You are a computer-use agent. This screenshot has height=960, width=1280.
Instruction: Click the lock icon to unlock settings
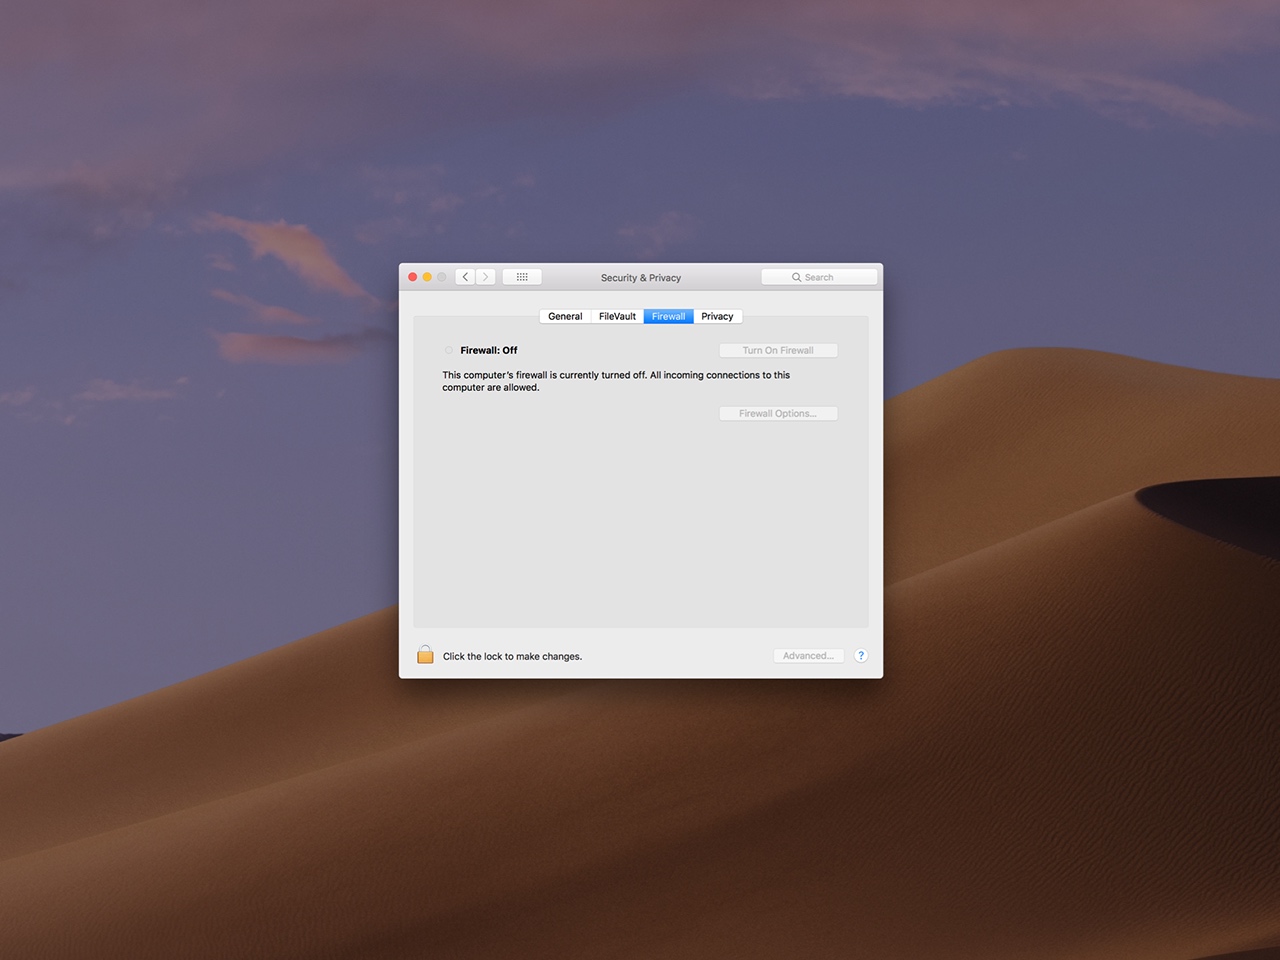(425, 655)
